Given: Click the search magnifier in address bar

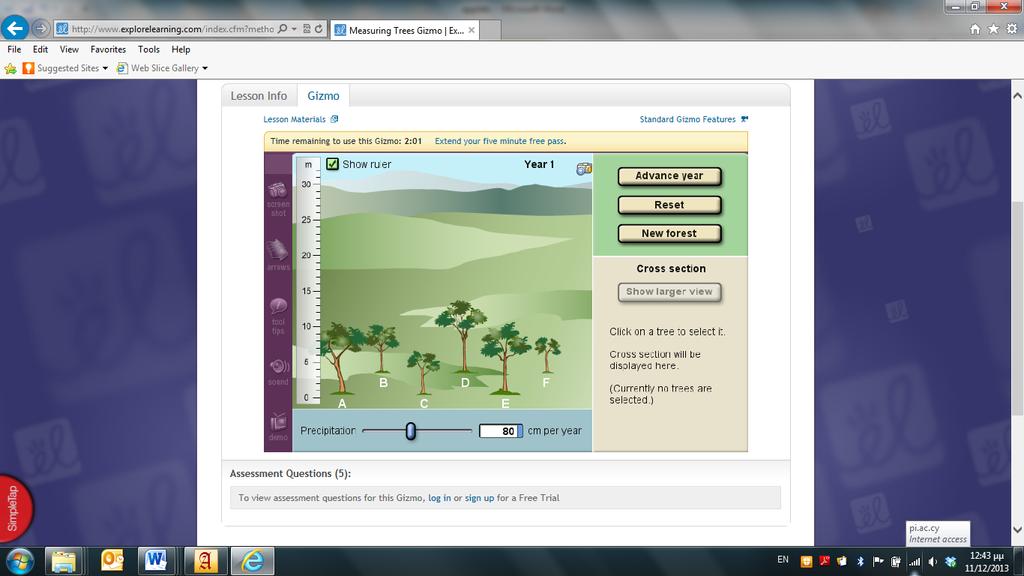Looking at the screenshot, I should pyautogui.click(x=282, y=29).
